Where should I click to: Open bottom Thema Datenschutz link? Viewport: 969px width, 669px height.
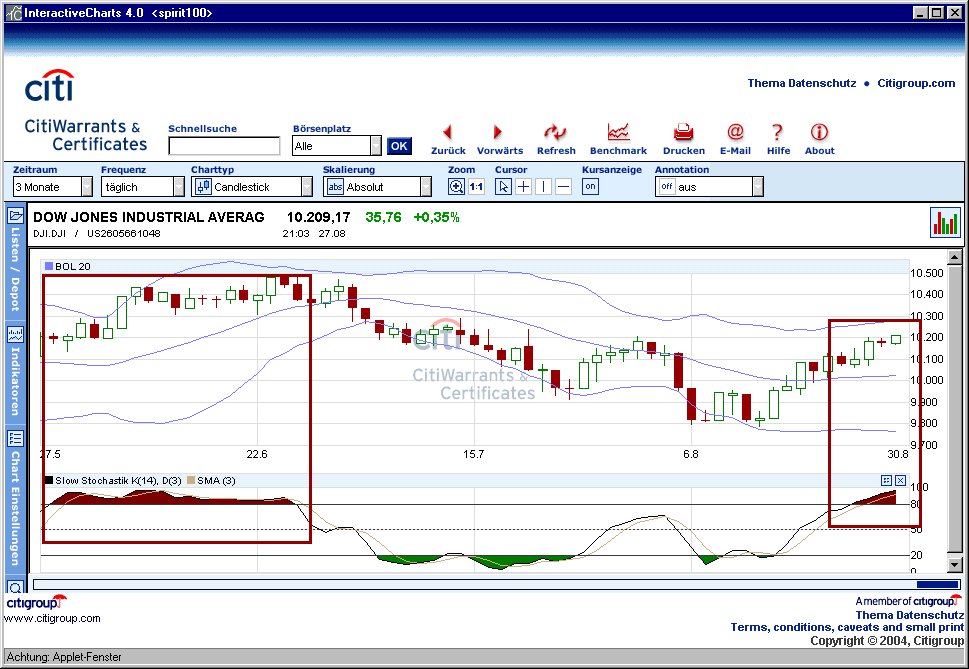[909, 615]
